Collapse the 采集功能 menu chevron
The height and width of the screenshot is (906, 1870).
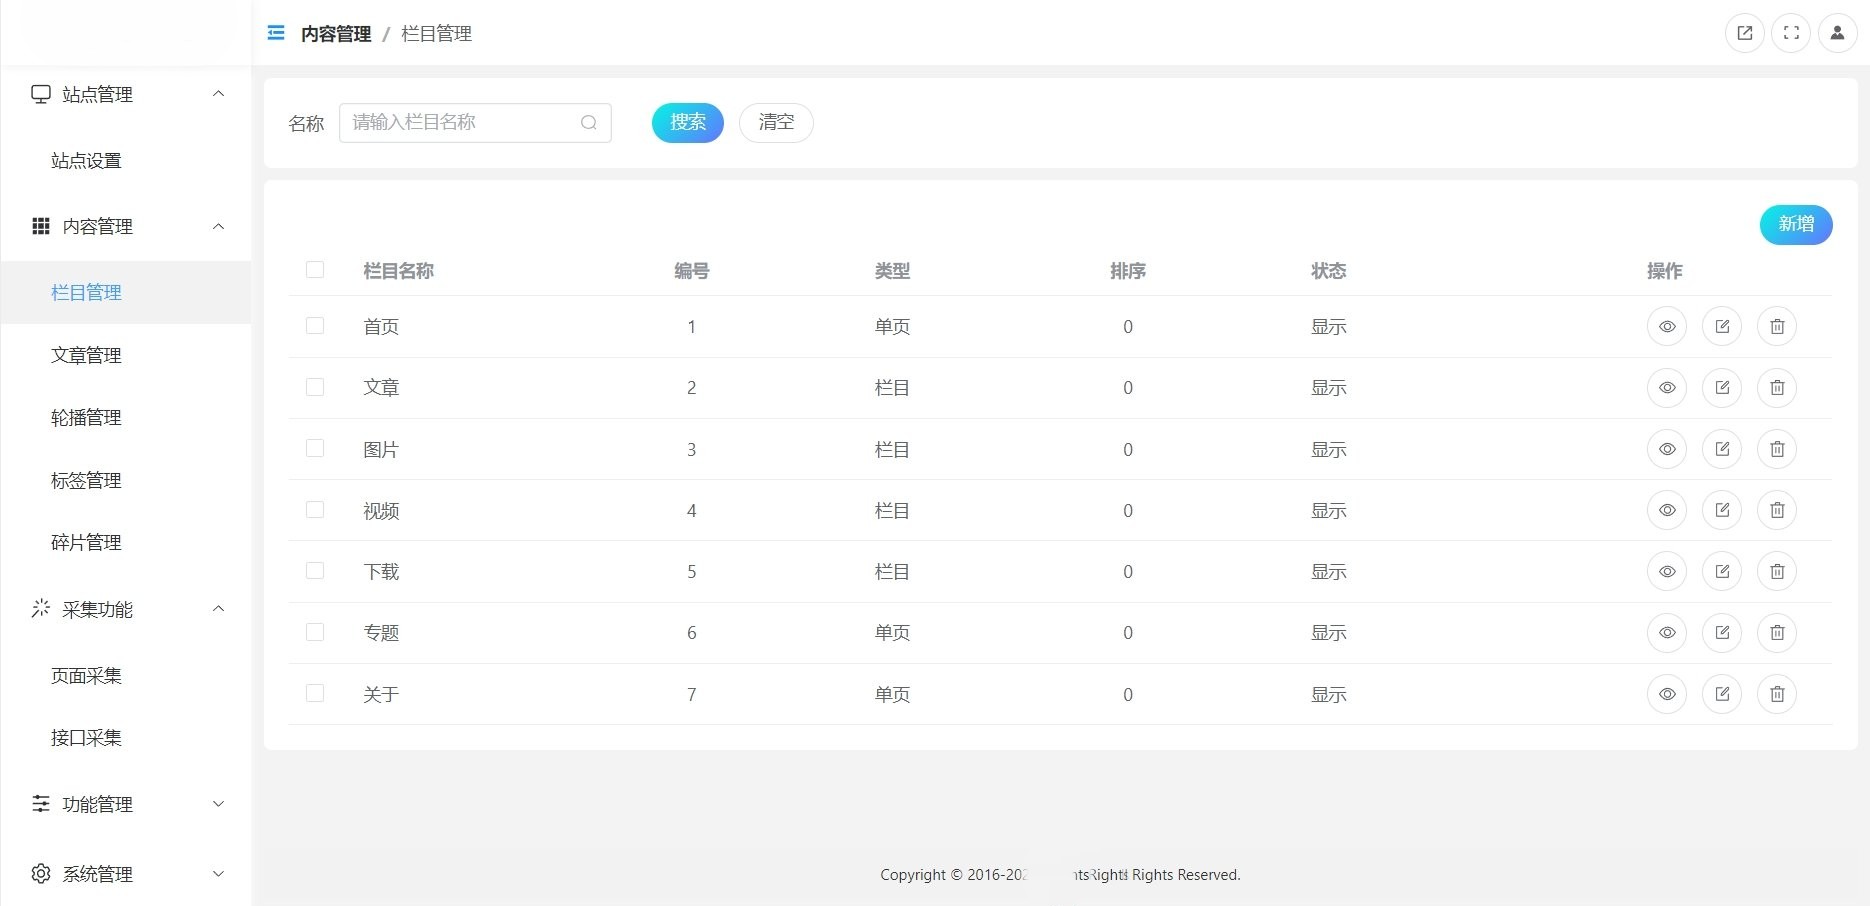click(218, 609)
